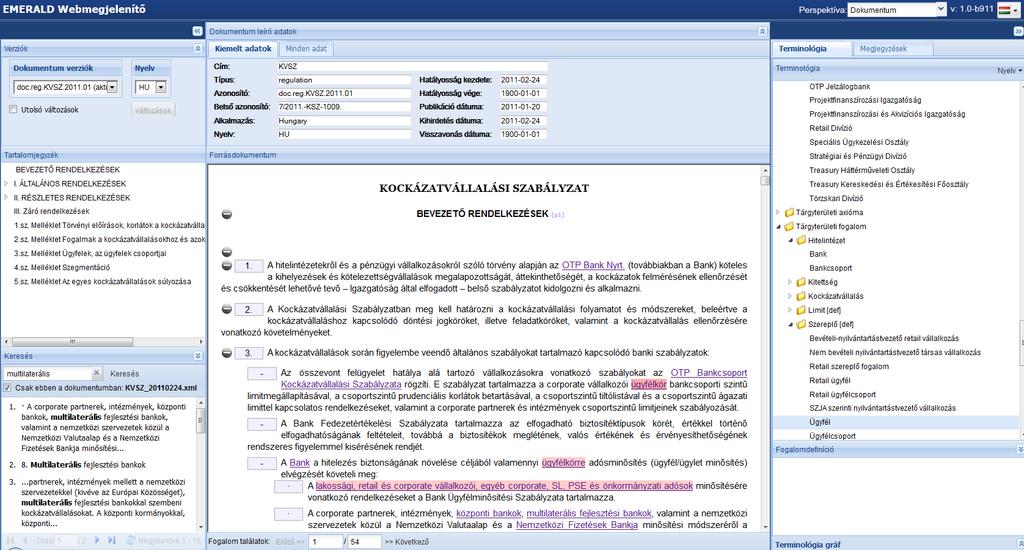The image size is (1024, 550).
Task: Expand the Kitettség folder
Action: point(790,282)
